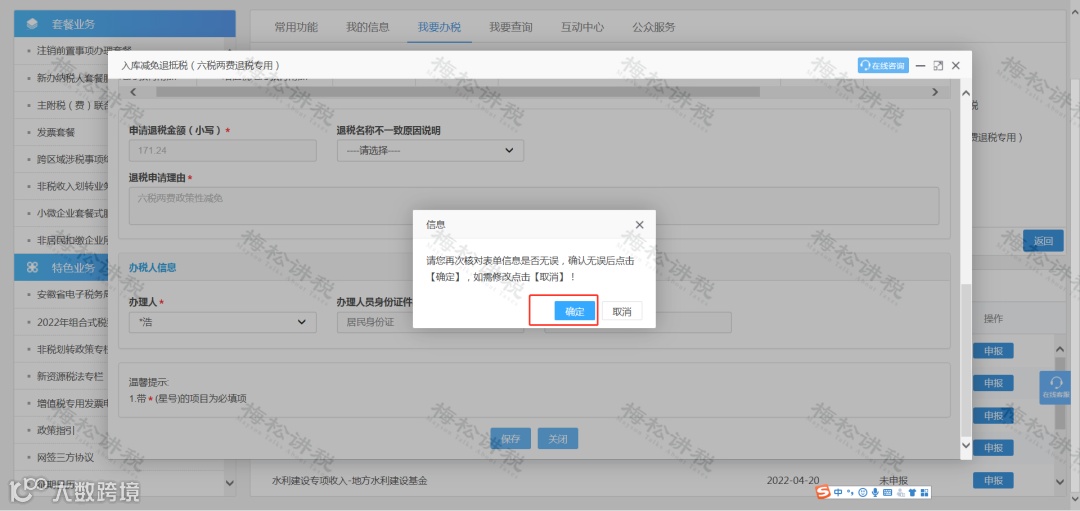Focus the 申请退税金额（小写）field

tap(222, 150)
